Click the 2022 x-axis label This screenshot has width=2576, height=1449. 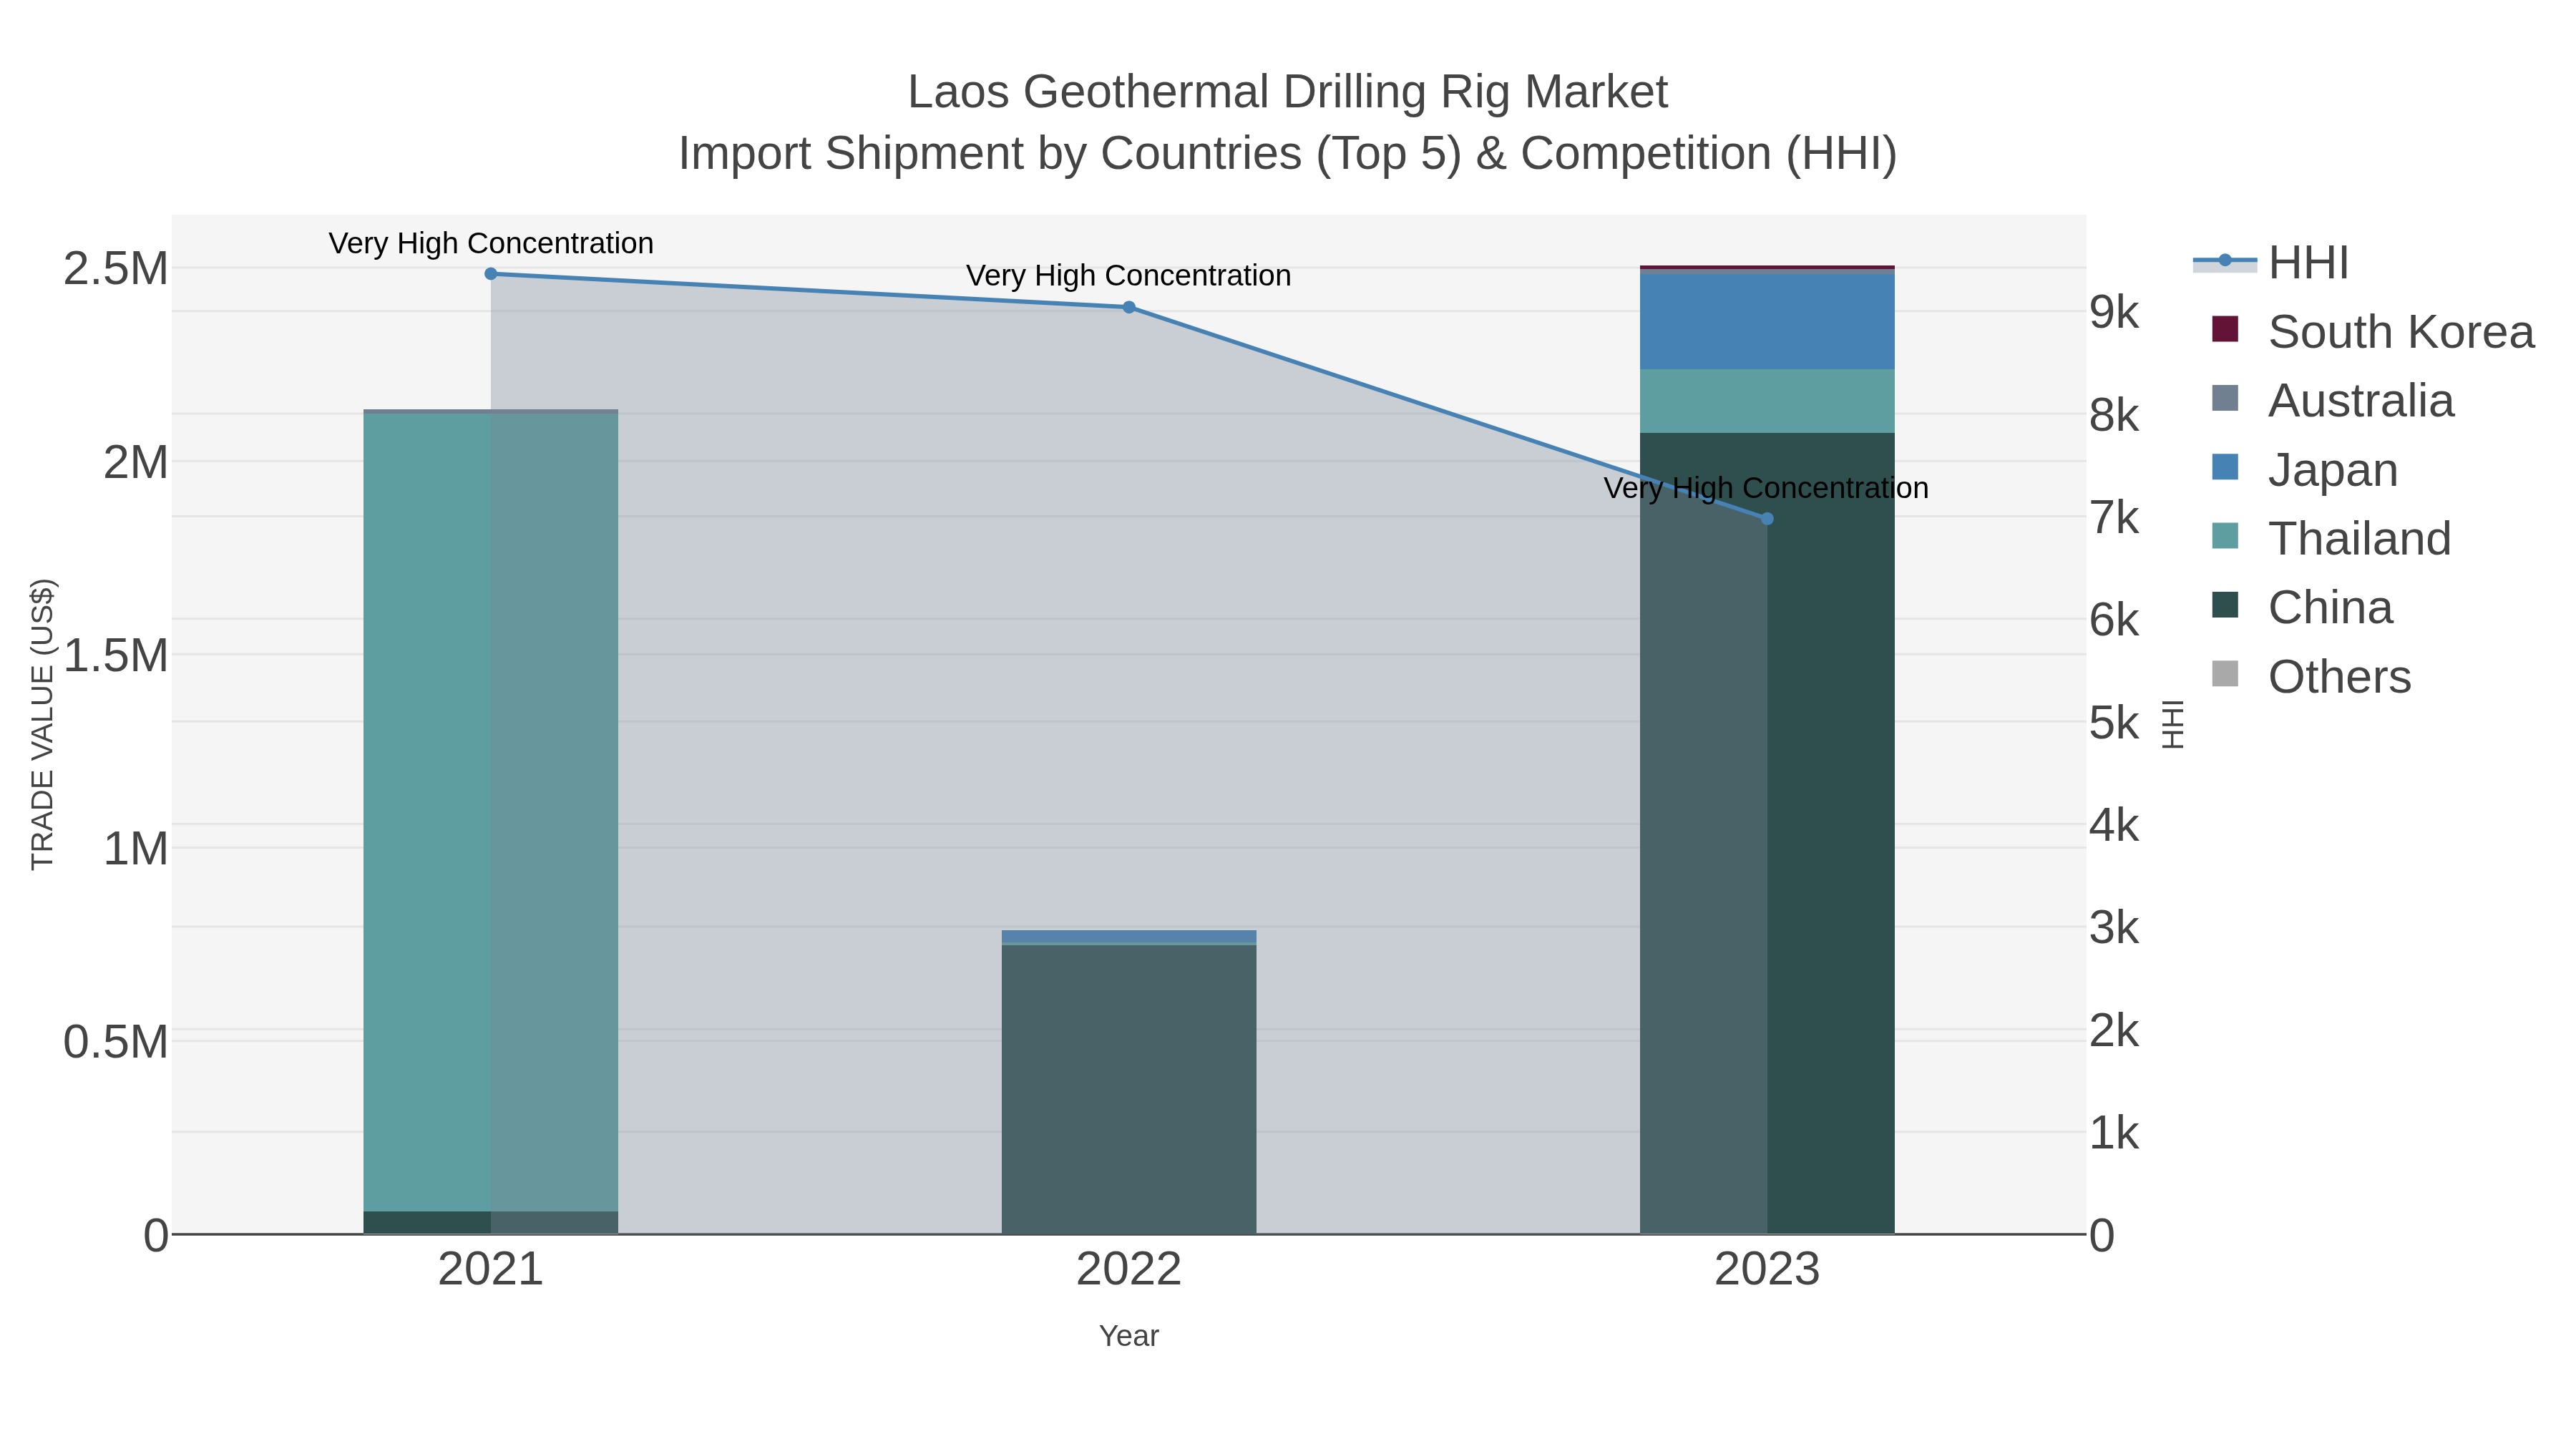tap(1129, 1270)
